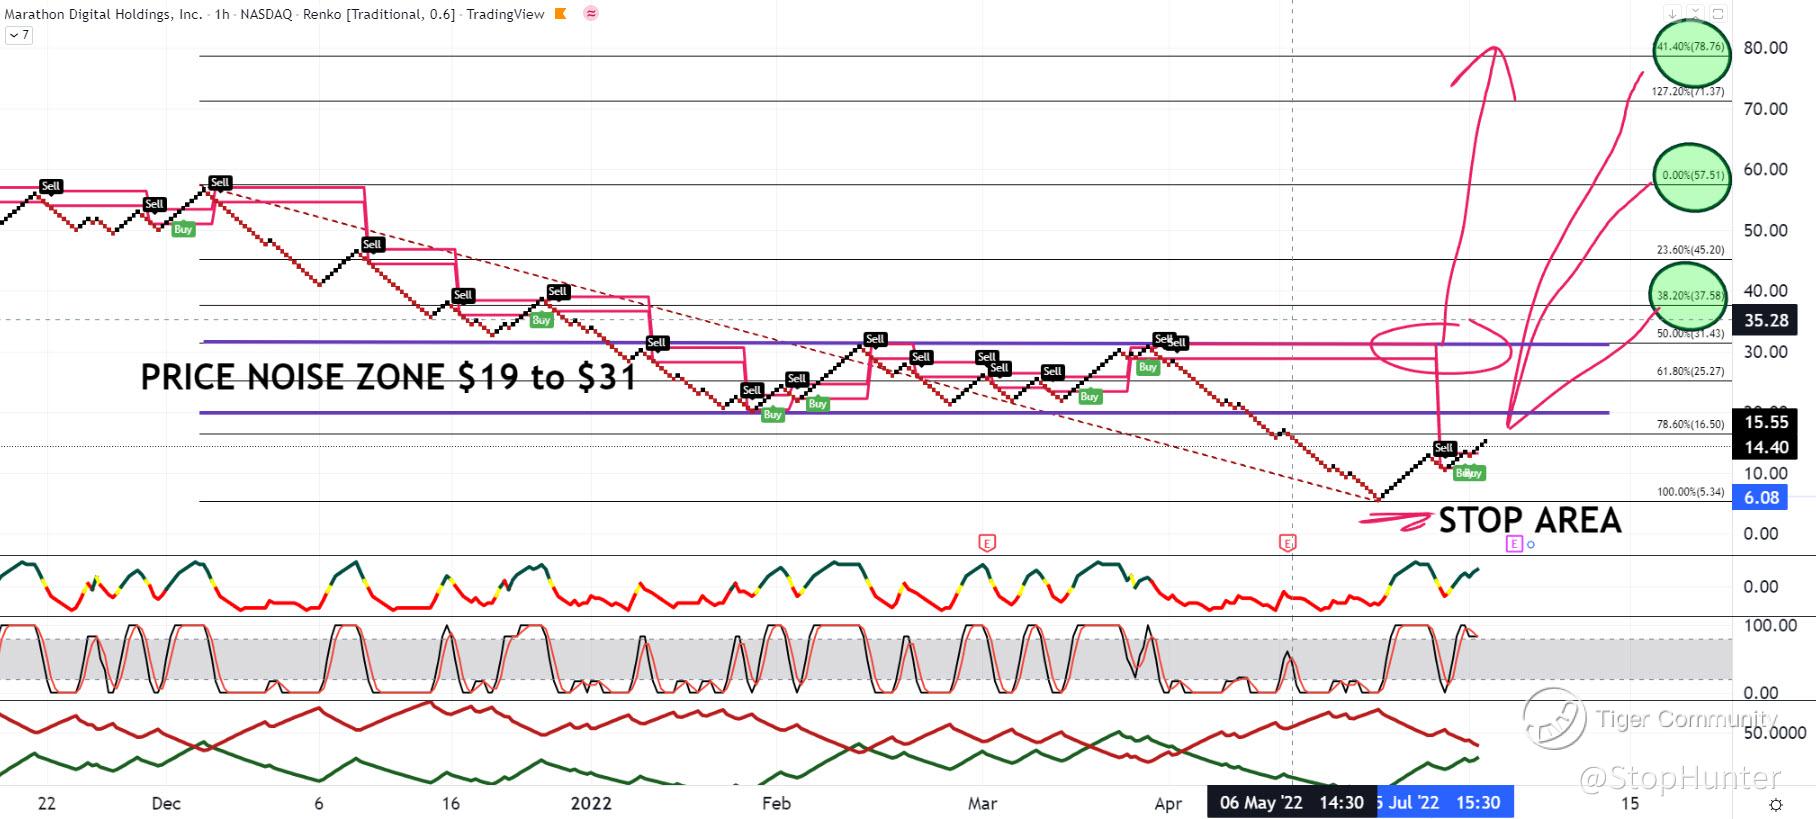
Task: Click the 61.80%(25.27) Fibonacci level label
Action: click(1691, 371)
